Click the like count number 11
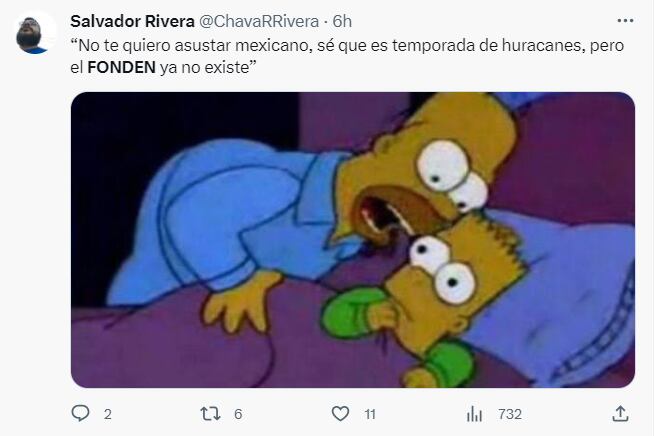 (x=370, y=414)
